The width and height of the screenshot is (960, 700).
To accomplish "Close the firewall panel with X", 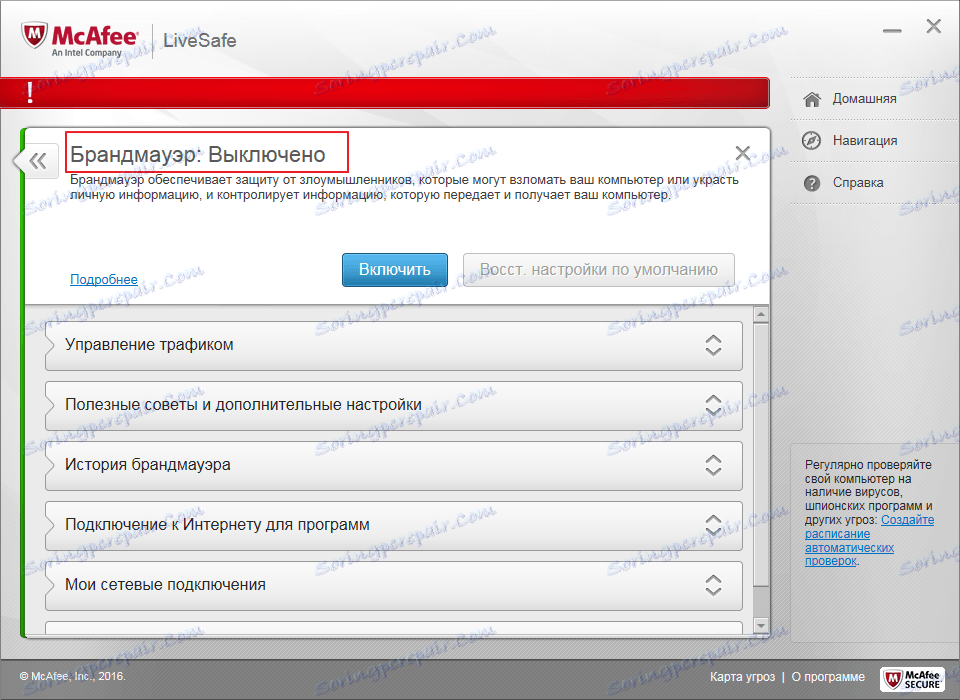I will [x=743, y=153].
